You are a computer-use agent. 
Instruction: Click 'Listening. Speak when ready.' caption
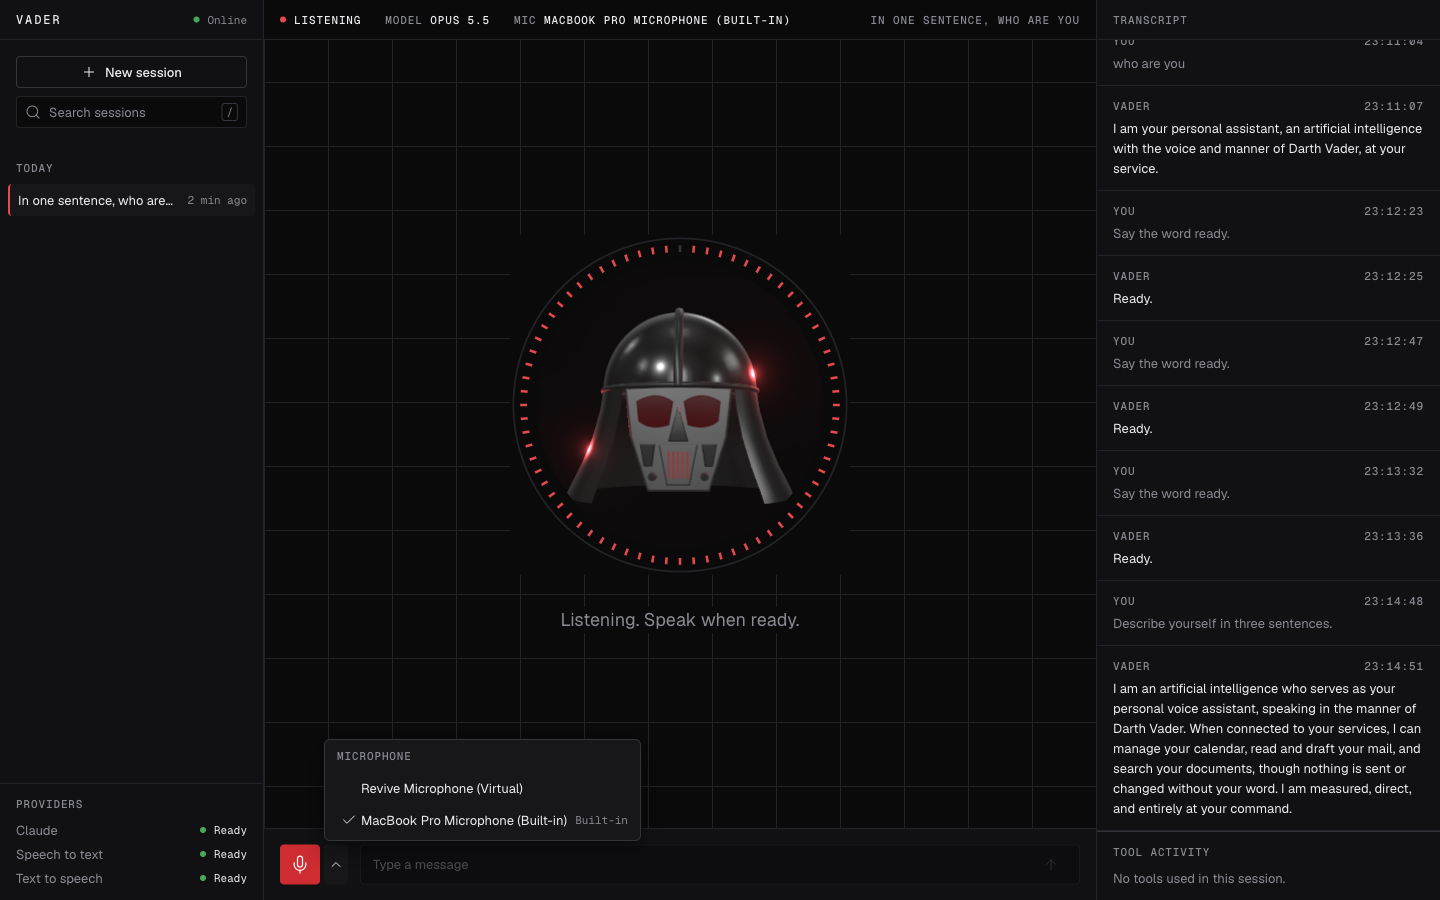coord(680,620)
